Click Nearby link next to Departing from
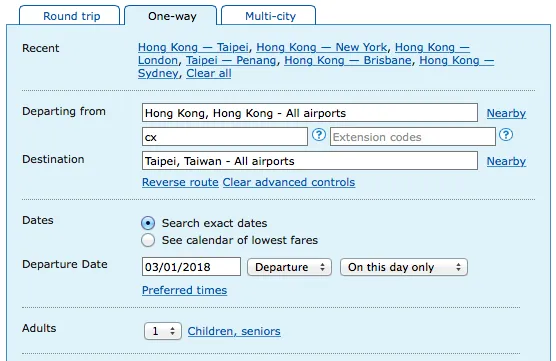Viewport: 556px width, 361px height. pos(506,113)
